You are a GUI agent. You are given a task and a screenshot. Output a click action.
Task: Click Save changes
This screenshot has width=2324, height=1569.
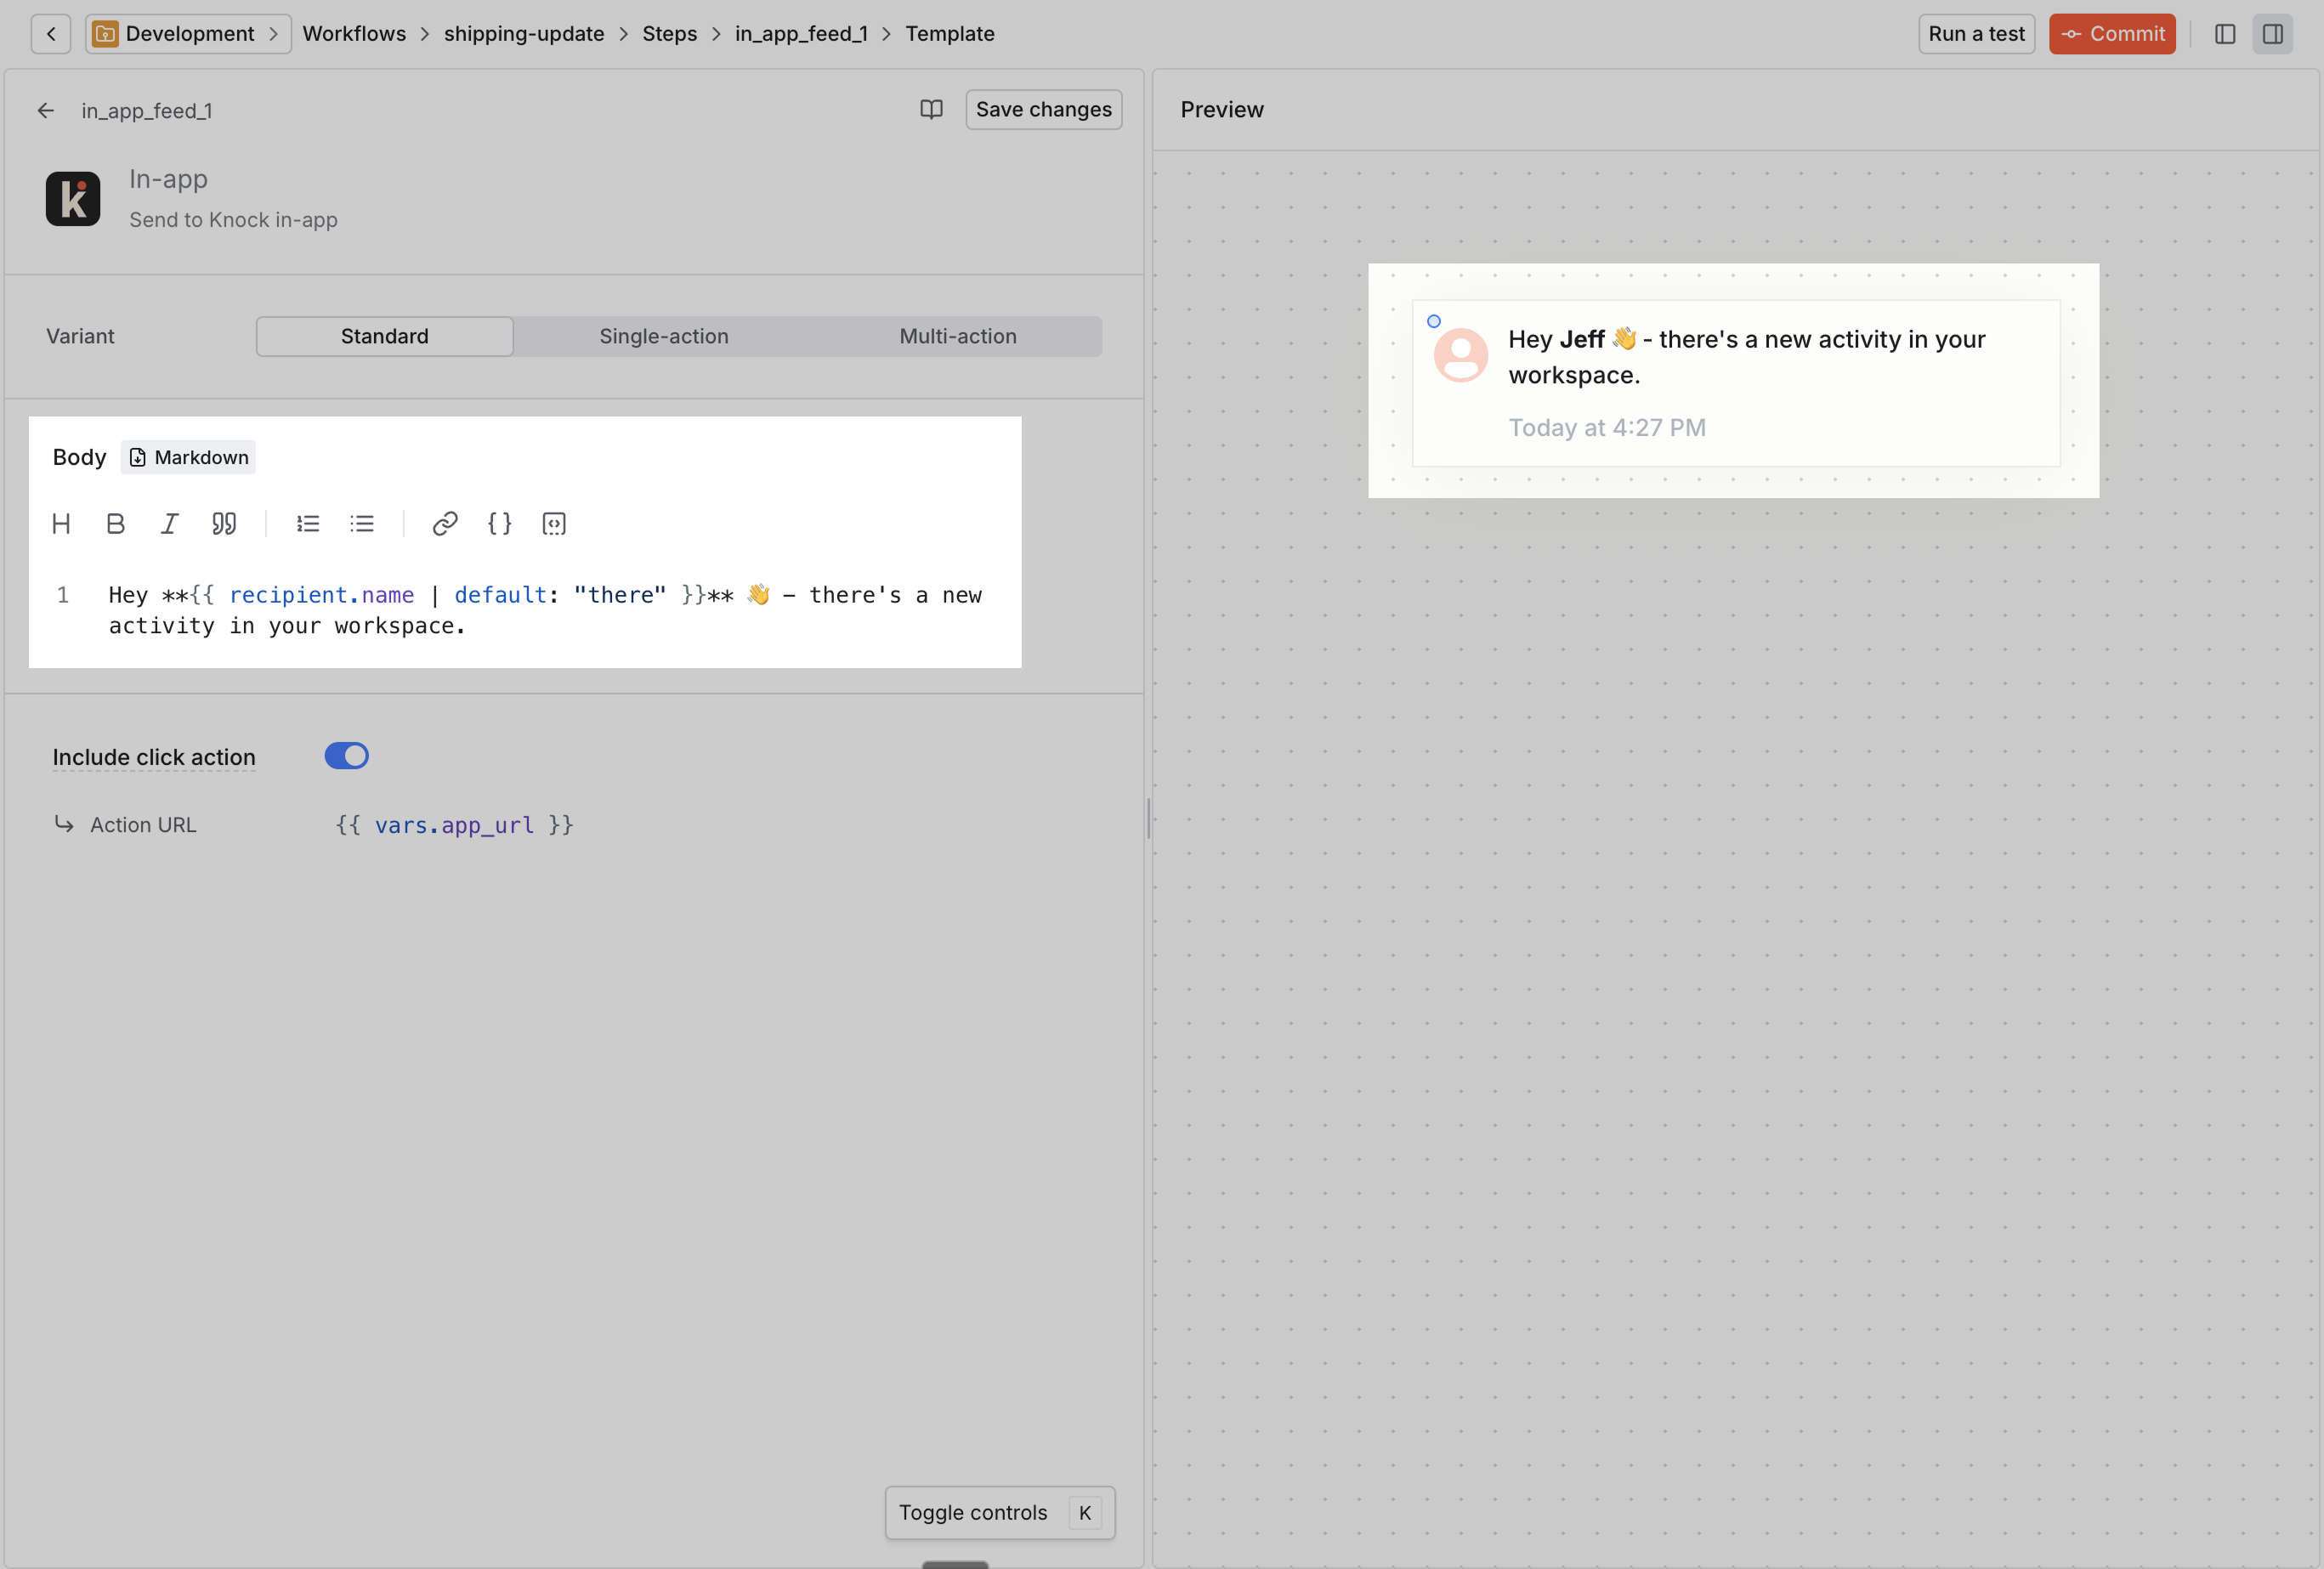(1043, 109)
